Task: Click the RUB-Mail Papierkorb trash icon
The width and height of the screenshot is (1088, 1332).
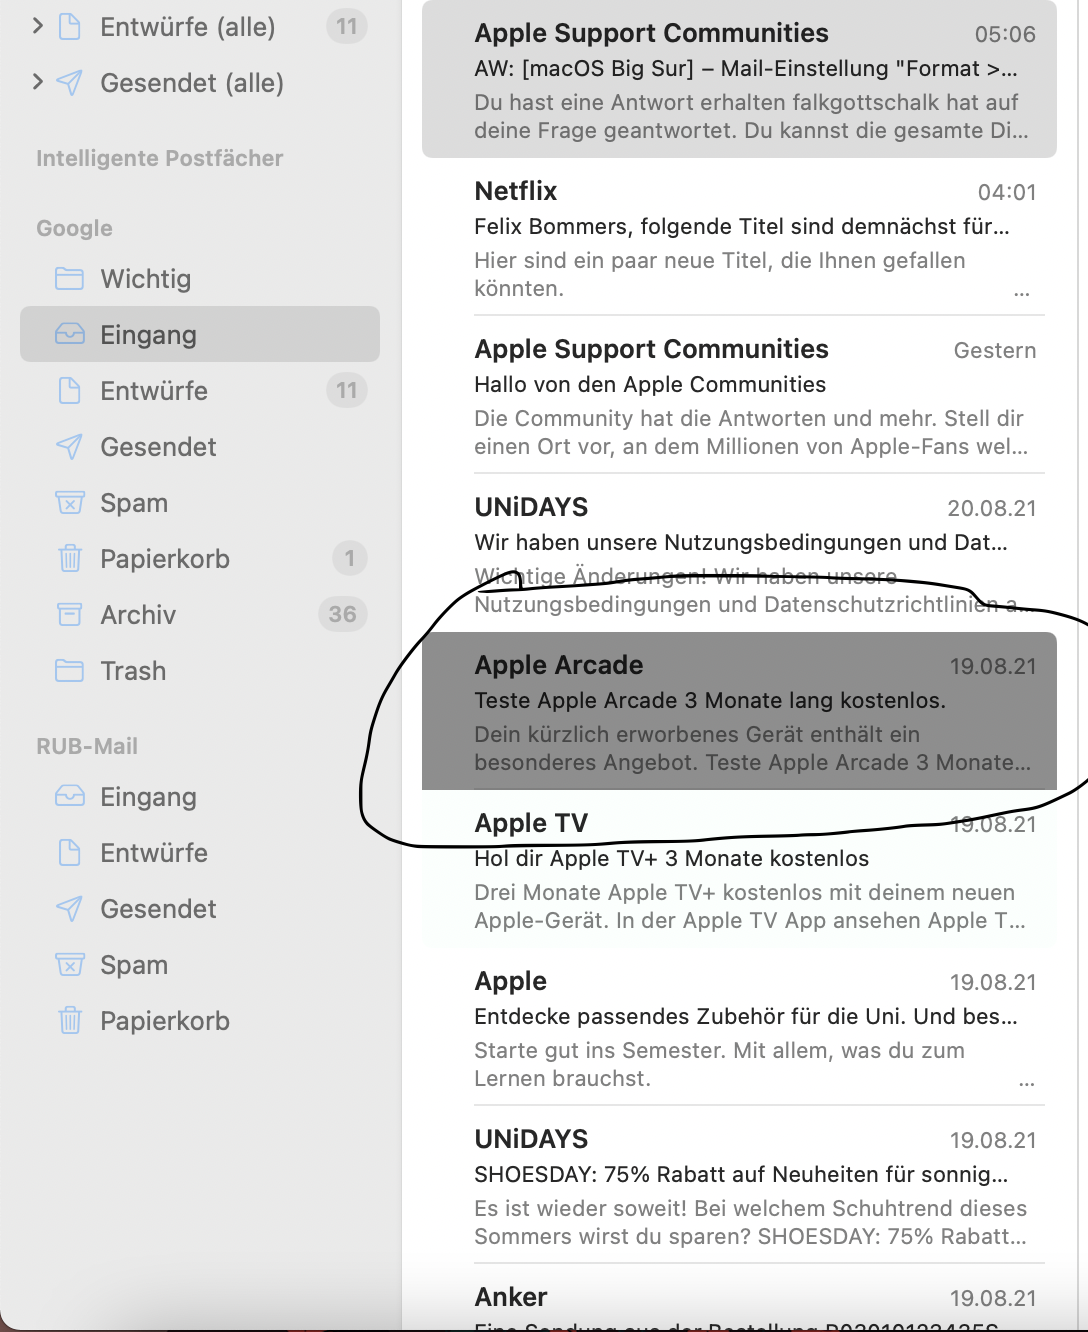Action: tap(69, 1021)
